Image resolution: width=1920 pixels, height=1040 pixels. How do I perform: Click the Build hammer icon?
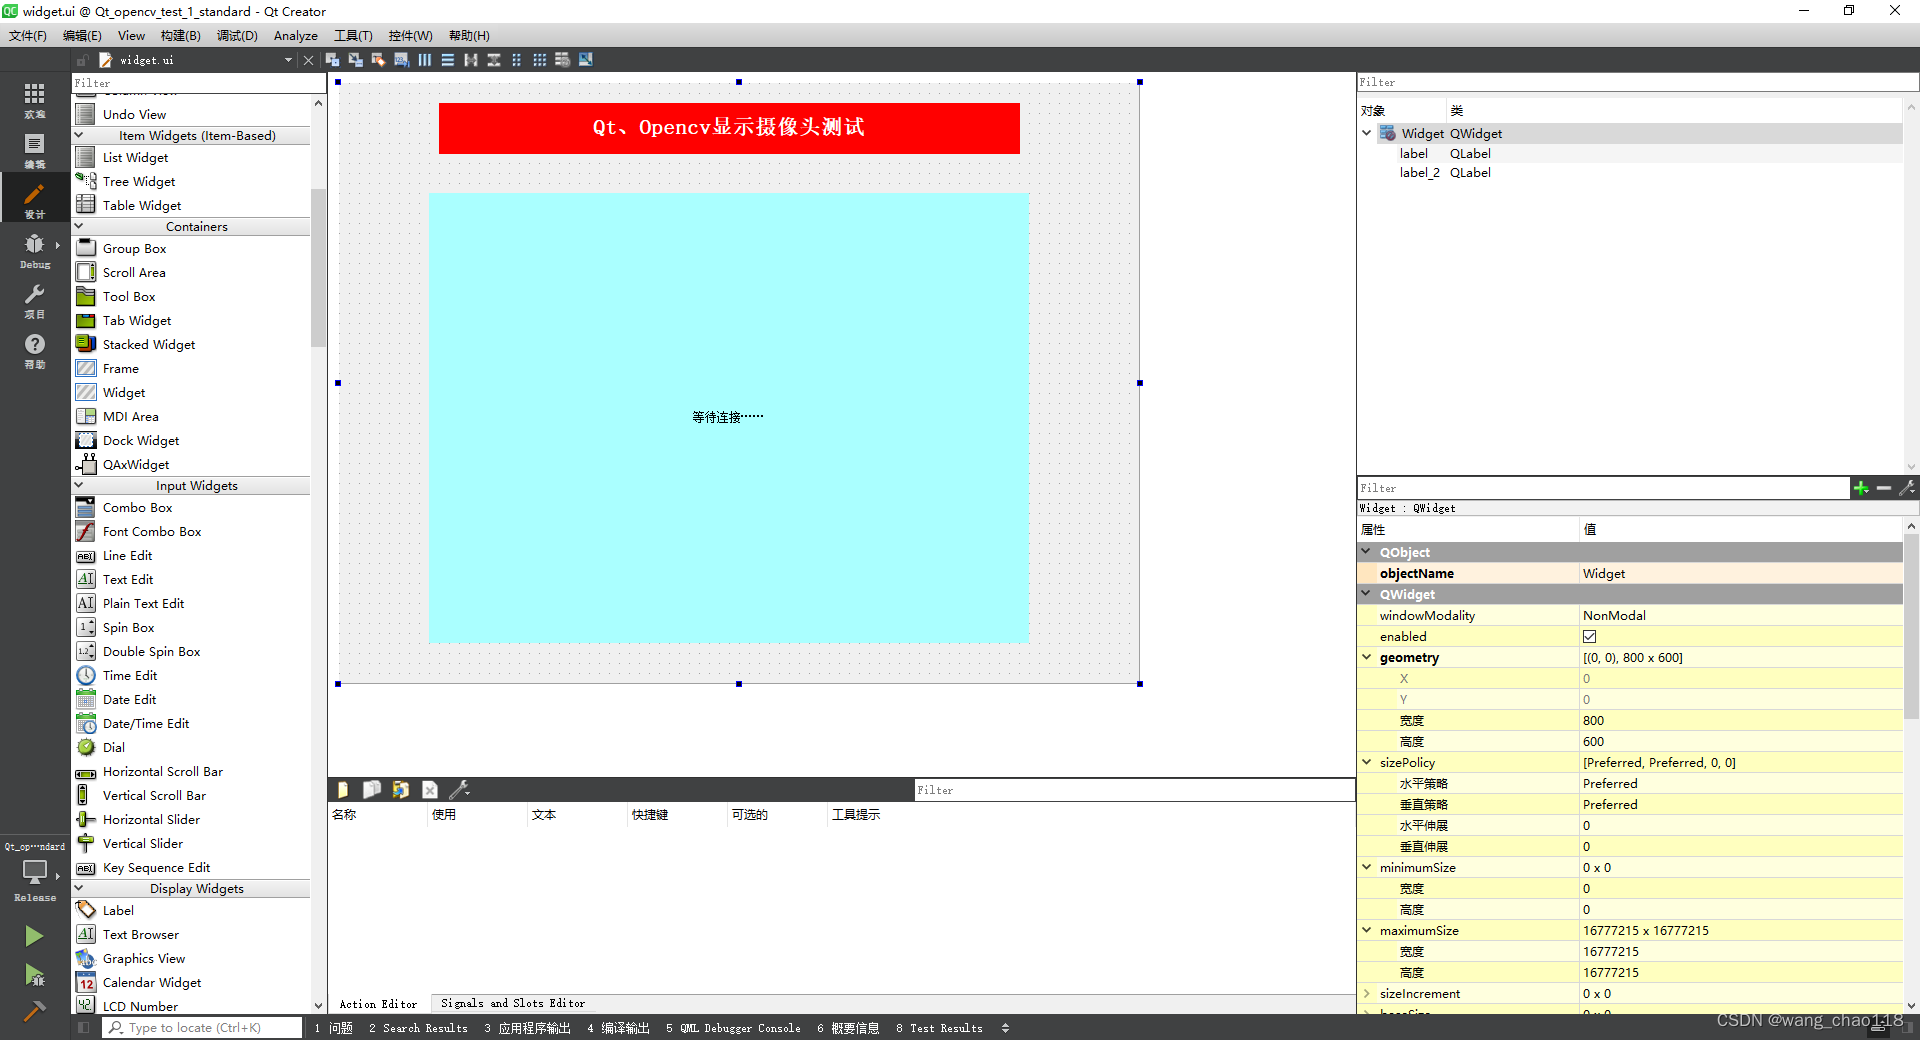point(34,1011)
